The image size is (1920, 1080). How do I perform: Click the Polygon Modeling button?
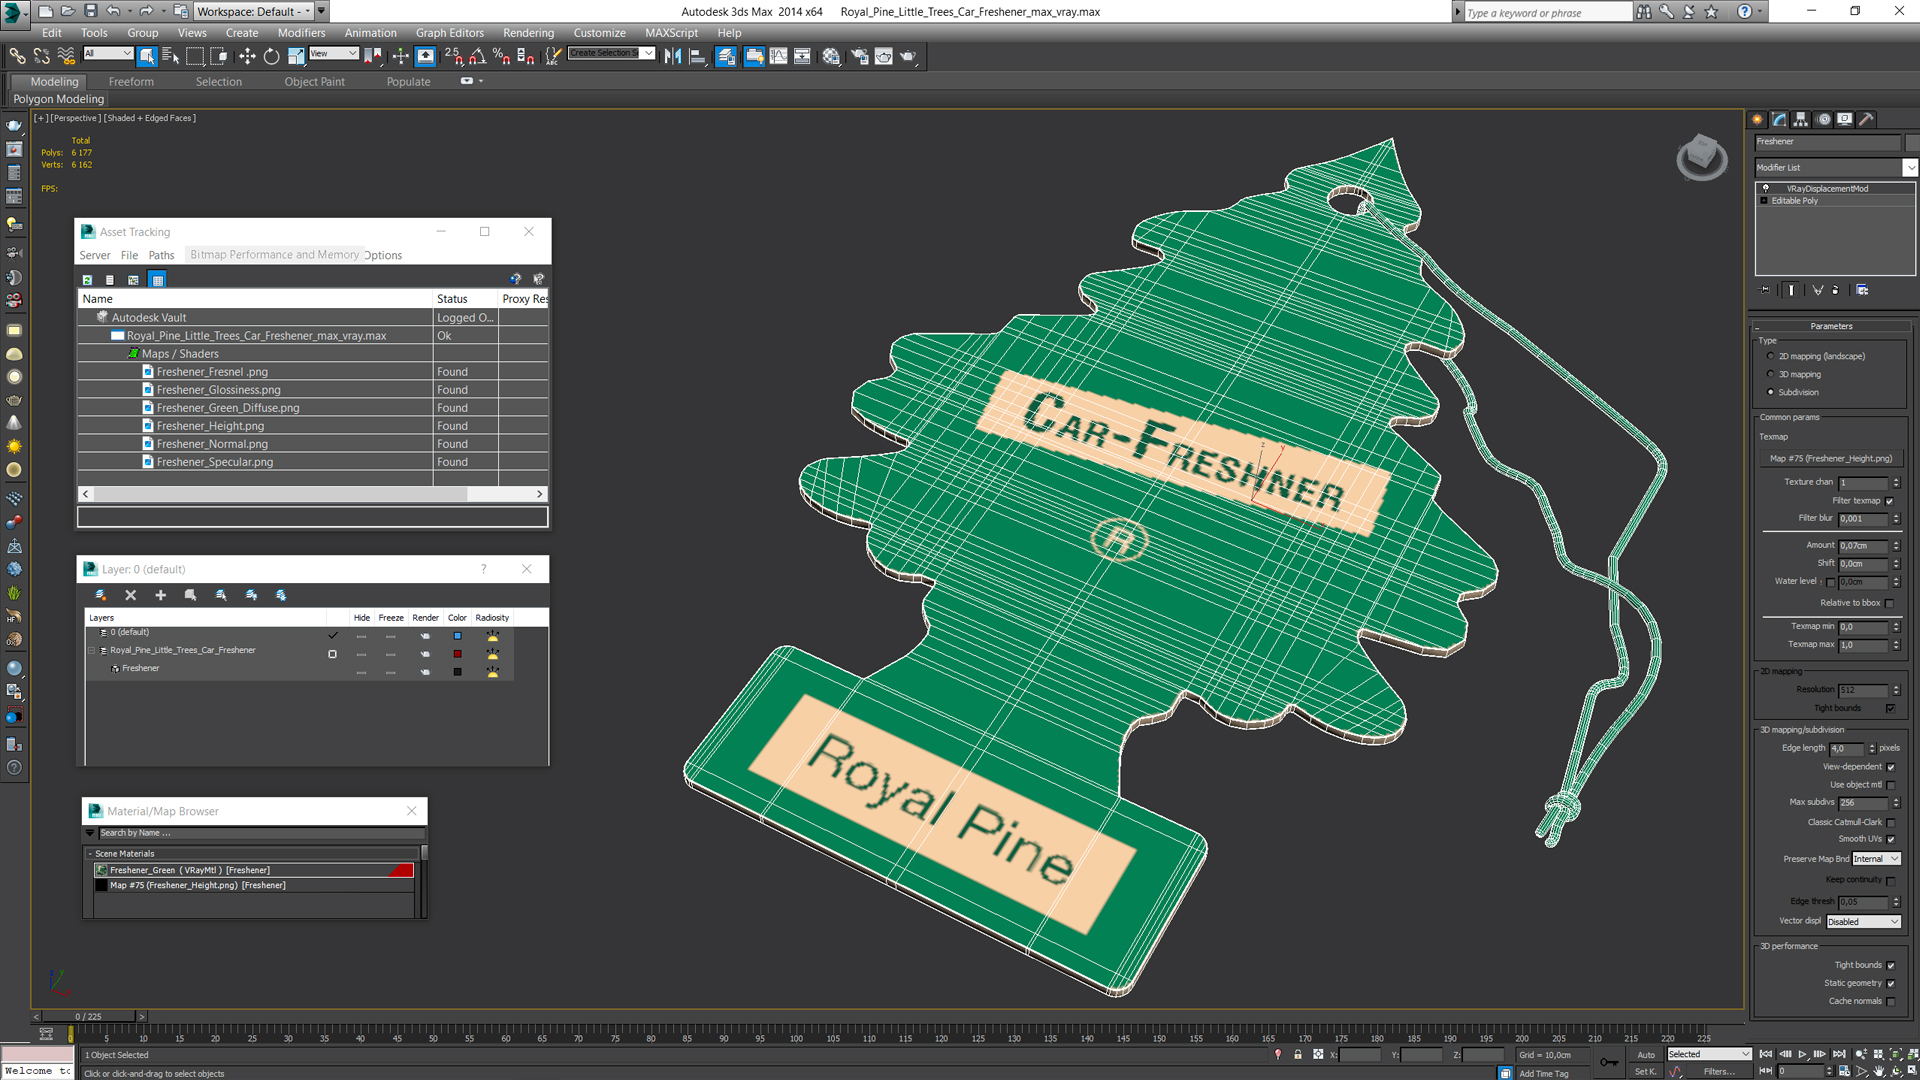point(58,99)
